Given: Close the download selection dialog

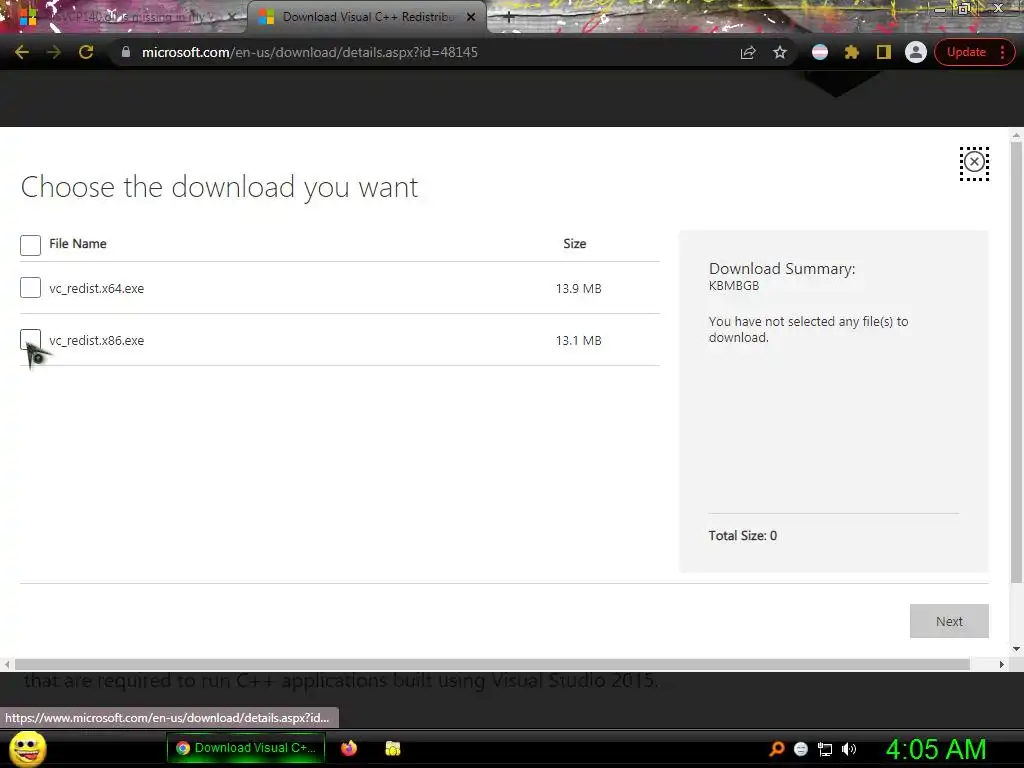Looking at the screenshot, I should (x=974, y=162).
